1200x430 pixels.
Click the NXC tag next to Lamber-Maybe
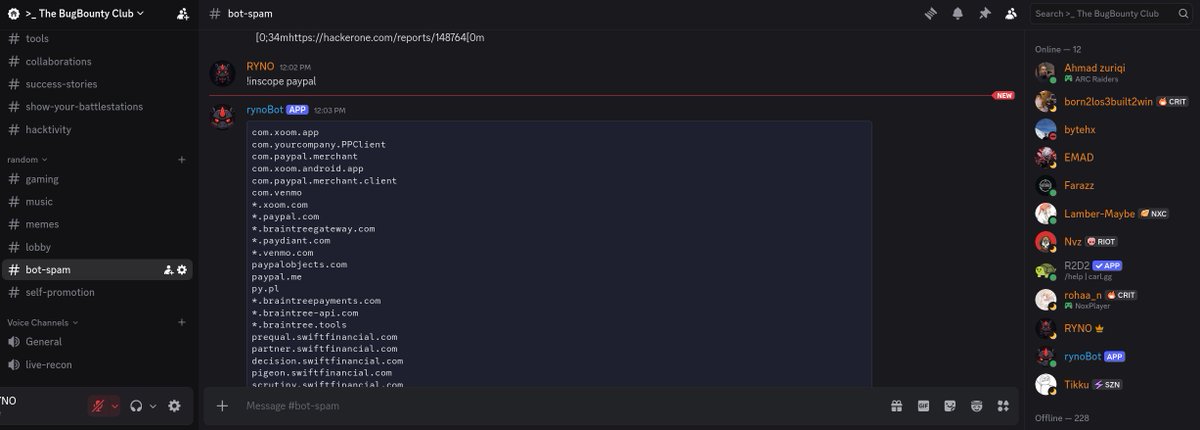(1154, 213)
